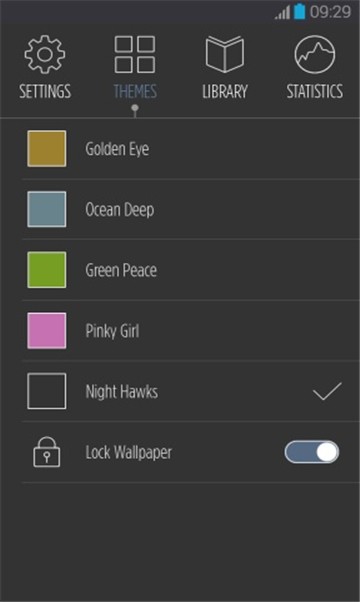Click the Night Hawks checkmark icon

(x=327, y=391)
